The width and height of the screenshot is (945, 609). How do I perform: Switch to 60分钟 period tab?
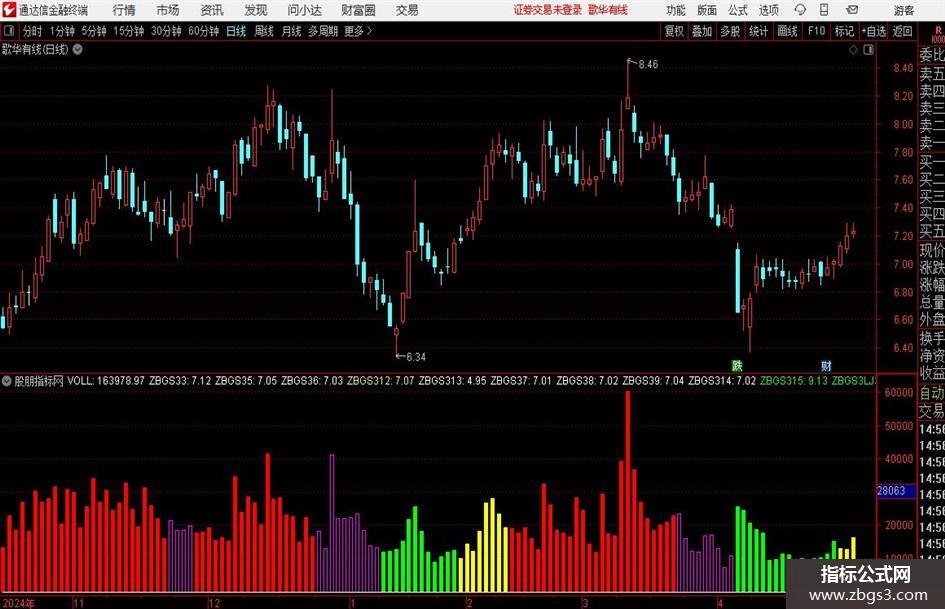[x=203, y=31]
